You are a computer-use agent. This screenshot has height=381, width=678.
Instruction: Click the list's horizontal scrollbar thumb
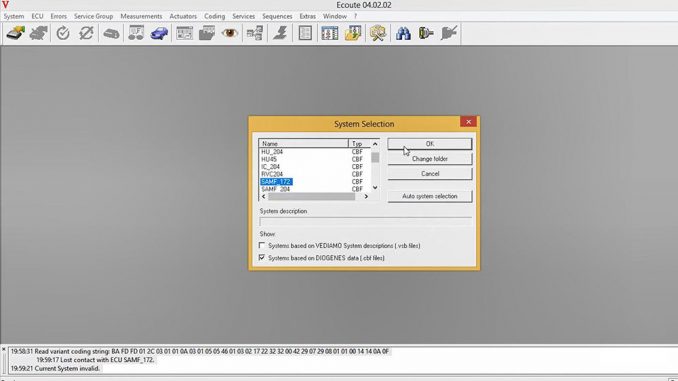pyautogui.click(x=311, y=196)
